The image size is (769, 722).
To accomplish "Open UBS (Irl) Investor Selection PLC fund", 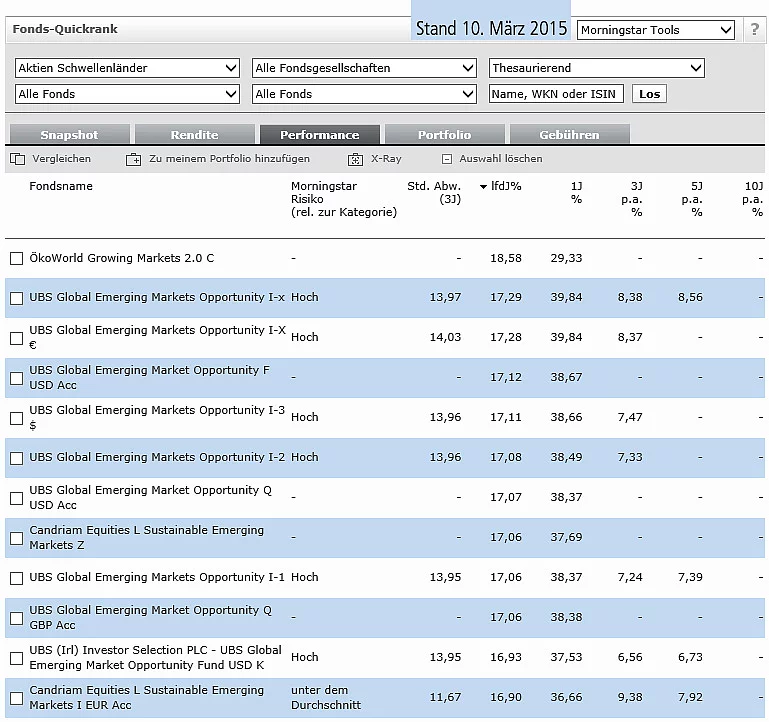I will (155, 657).
